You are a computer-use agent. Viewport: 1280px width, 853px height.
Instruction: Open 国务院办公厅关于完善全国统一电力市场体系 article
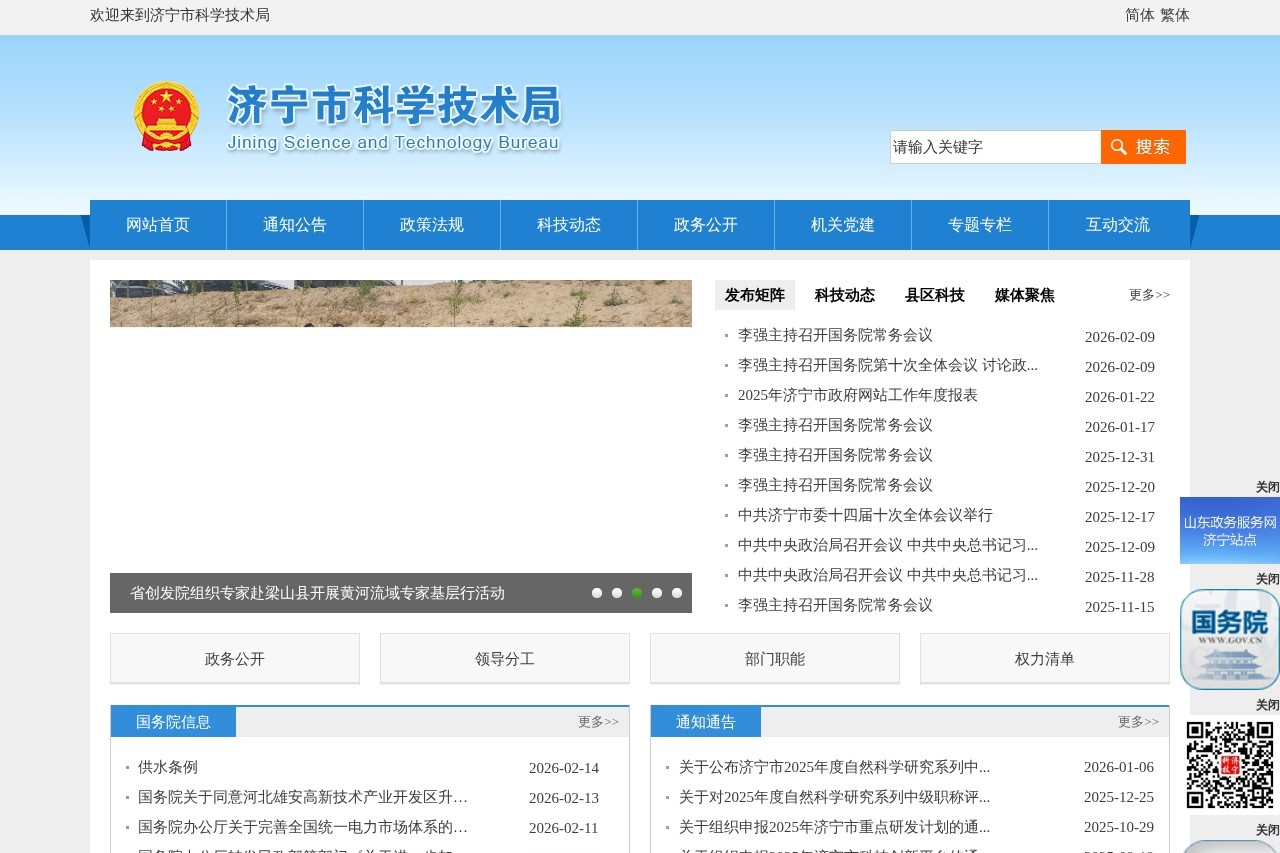click(303, 827)
